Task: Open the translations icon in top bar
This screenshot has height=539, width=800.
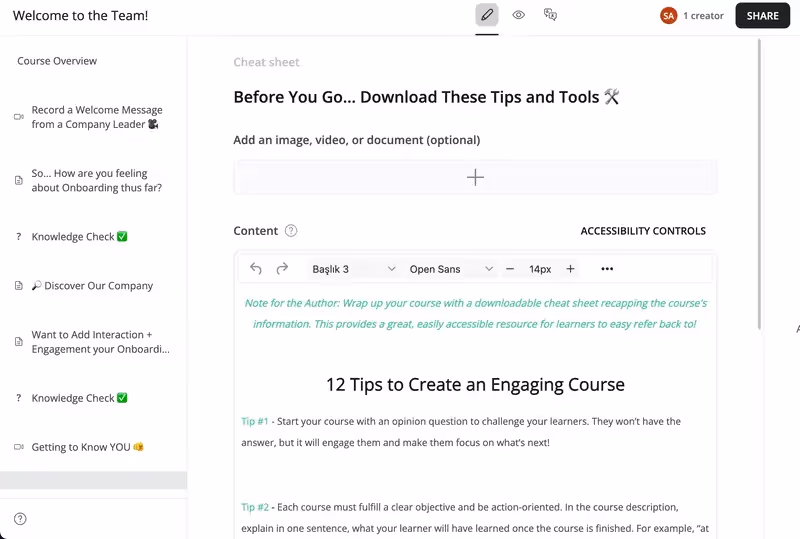Action: point(550,15)
